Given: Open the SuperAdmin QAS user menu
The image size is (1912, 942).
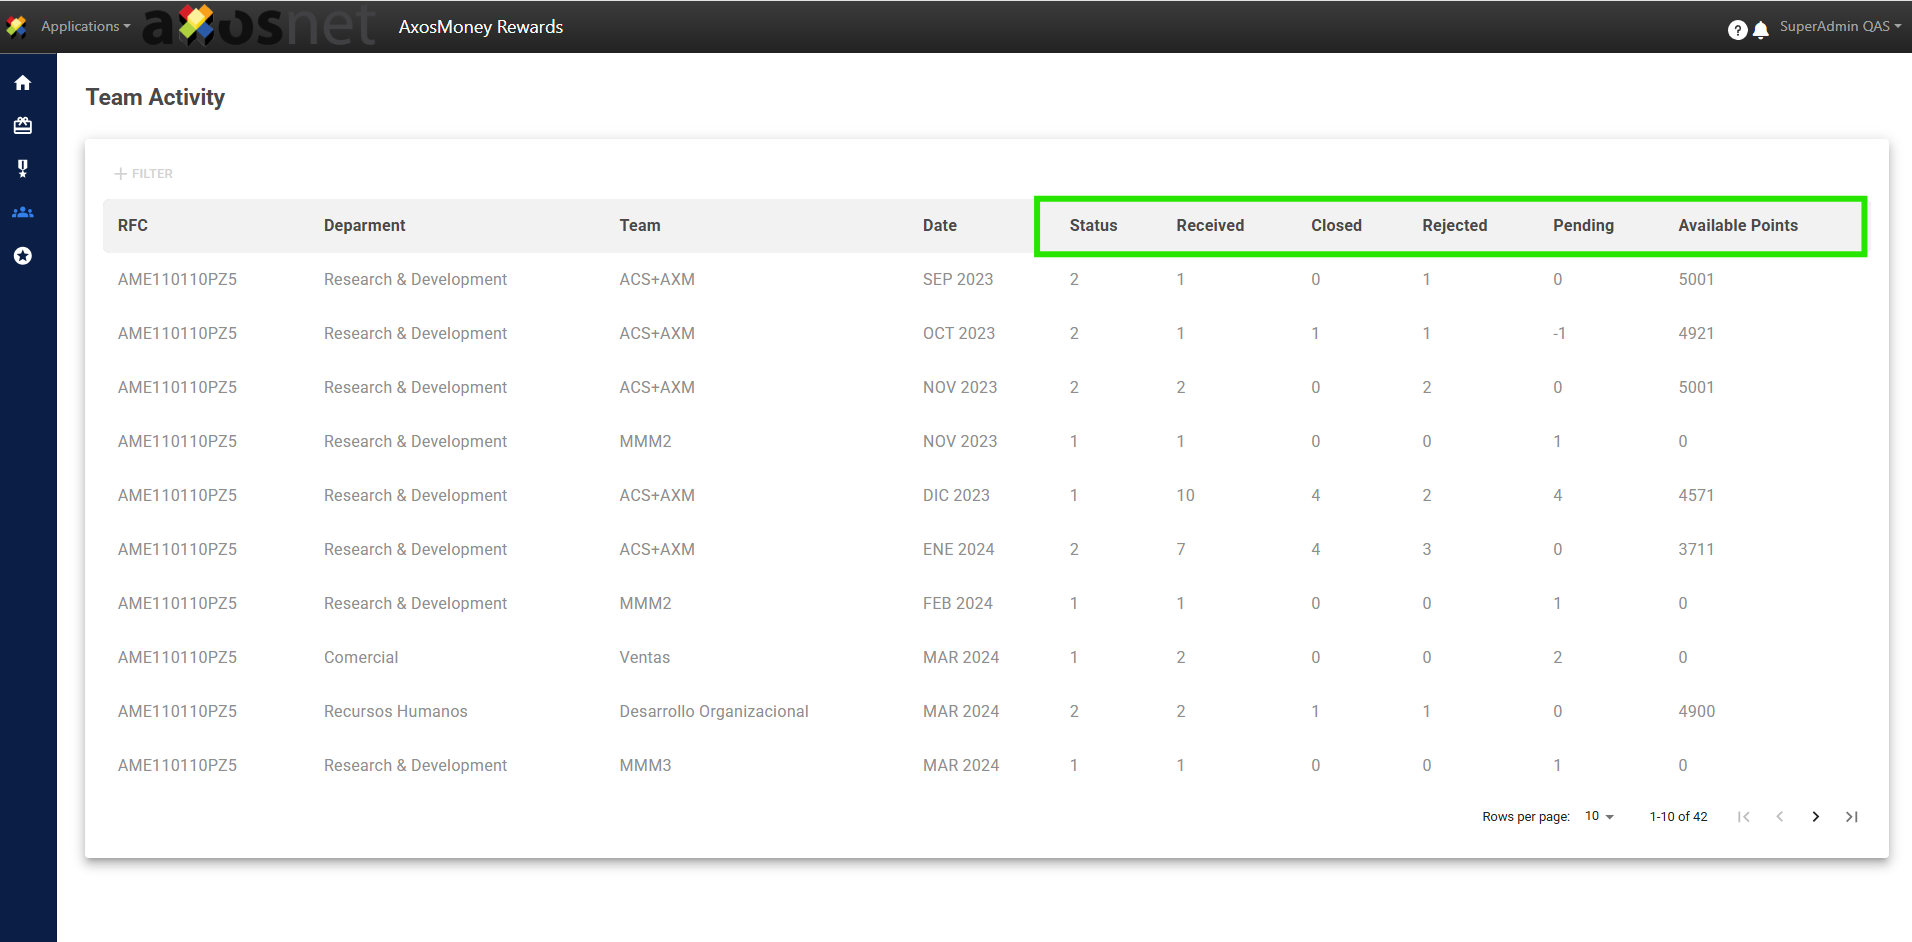Looking at the screenshot, I should 1839,27.
